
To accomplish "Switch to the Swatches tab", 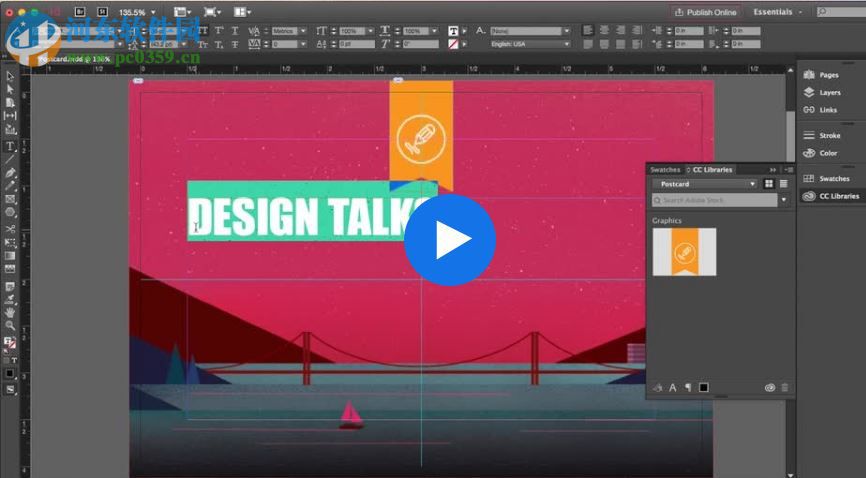I will [665, 170].
